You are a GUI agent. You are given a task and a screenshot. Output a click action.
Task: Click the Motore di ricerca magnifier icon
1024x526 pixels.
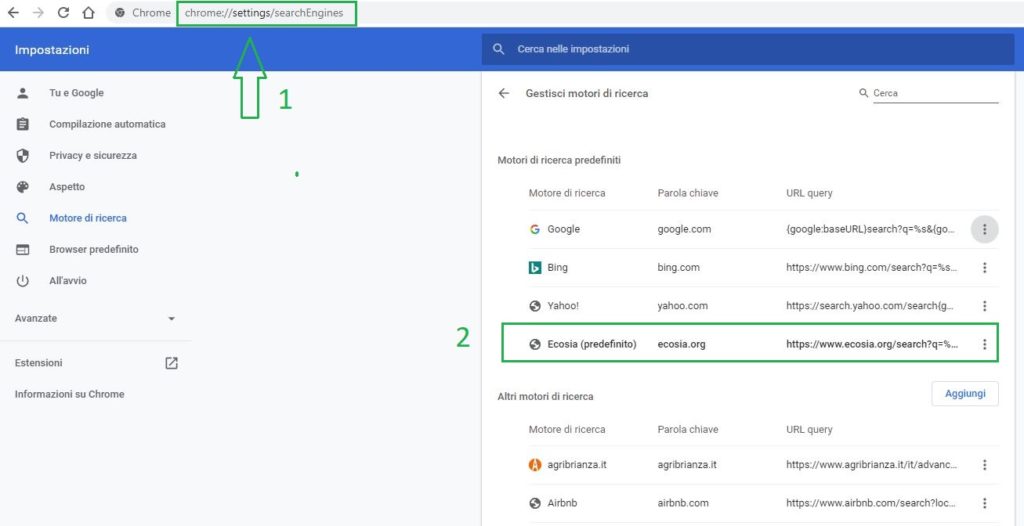tap(23, 218)
